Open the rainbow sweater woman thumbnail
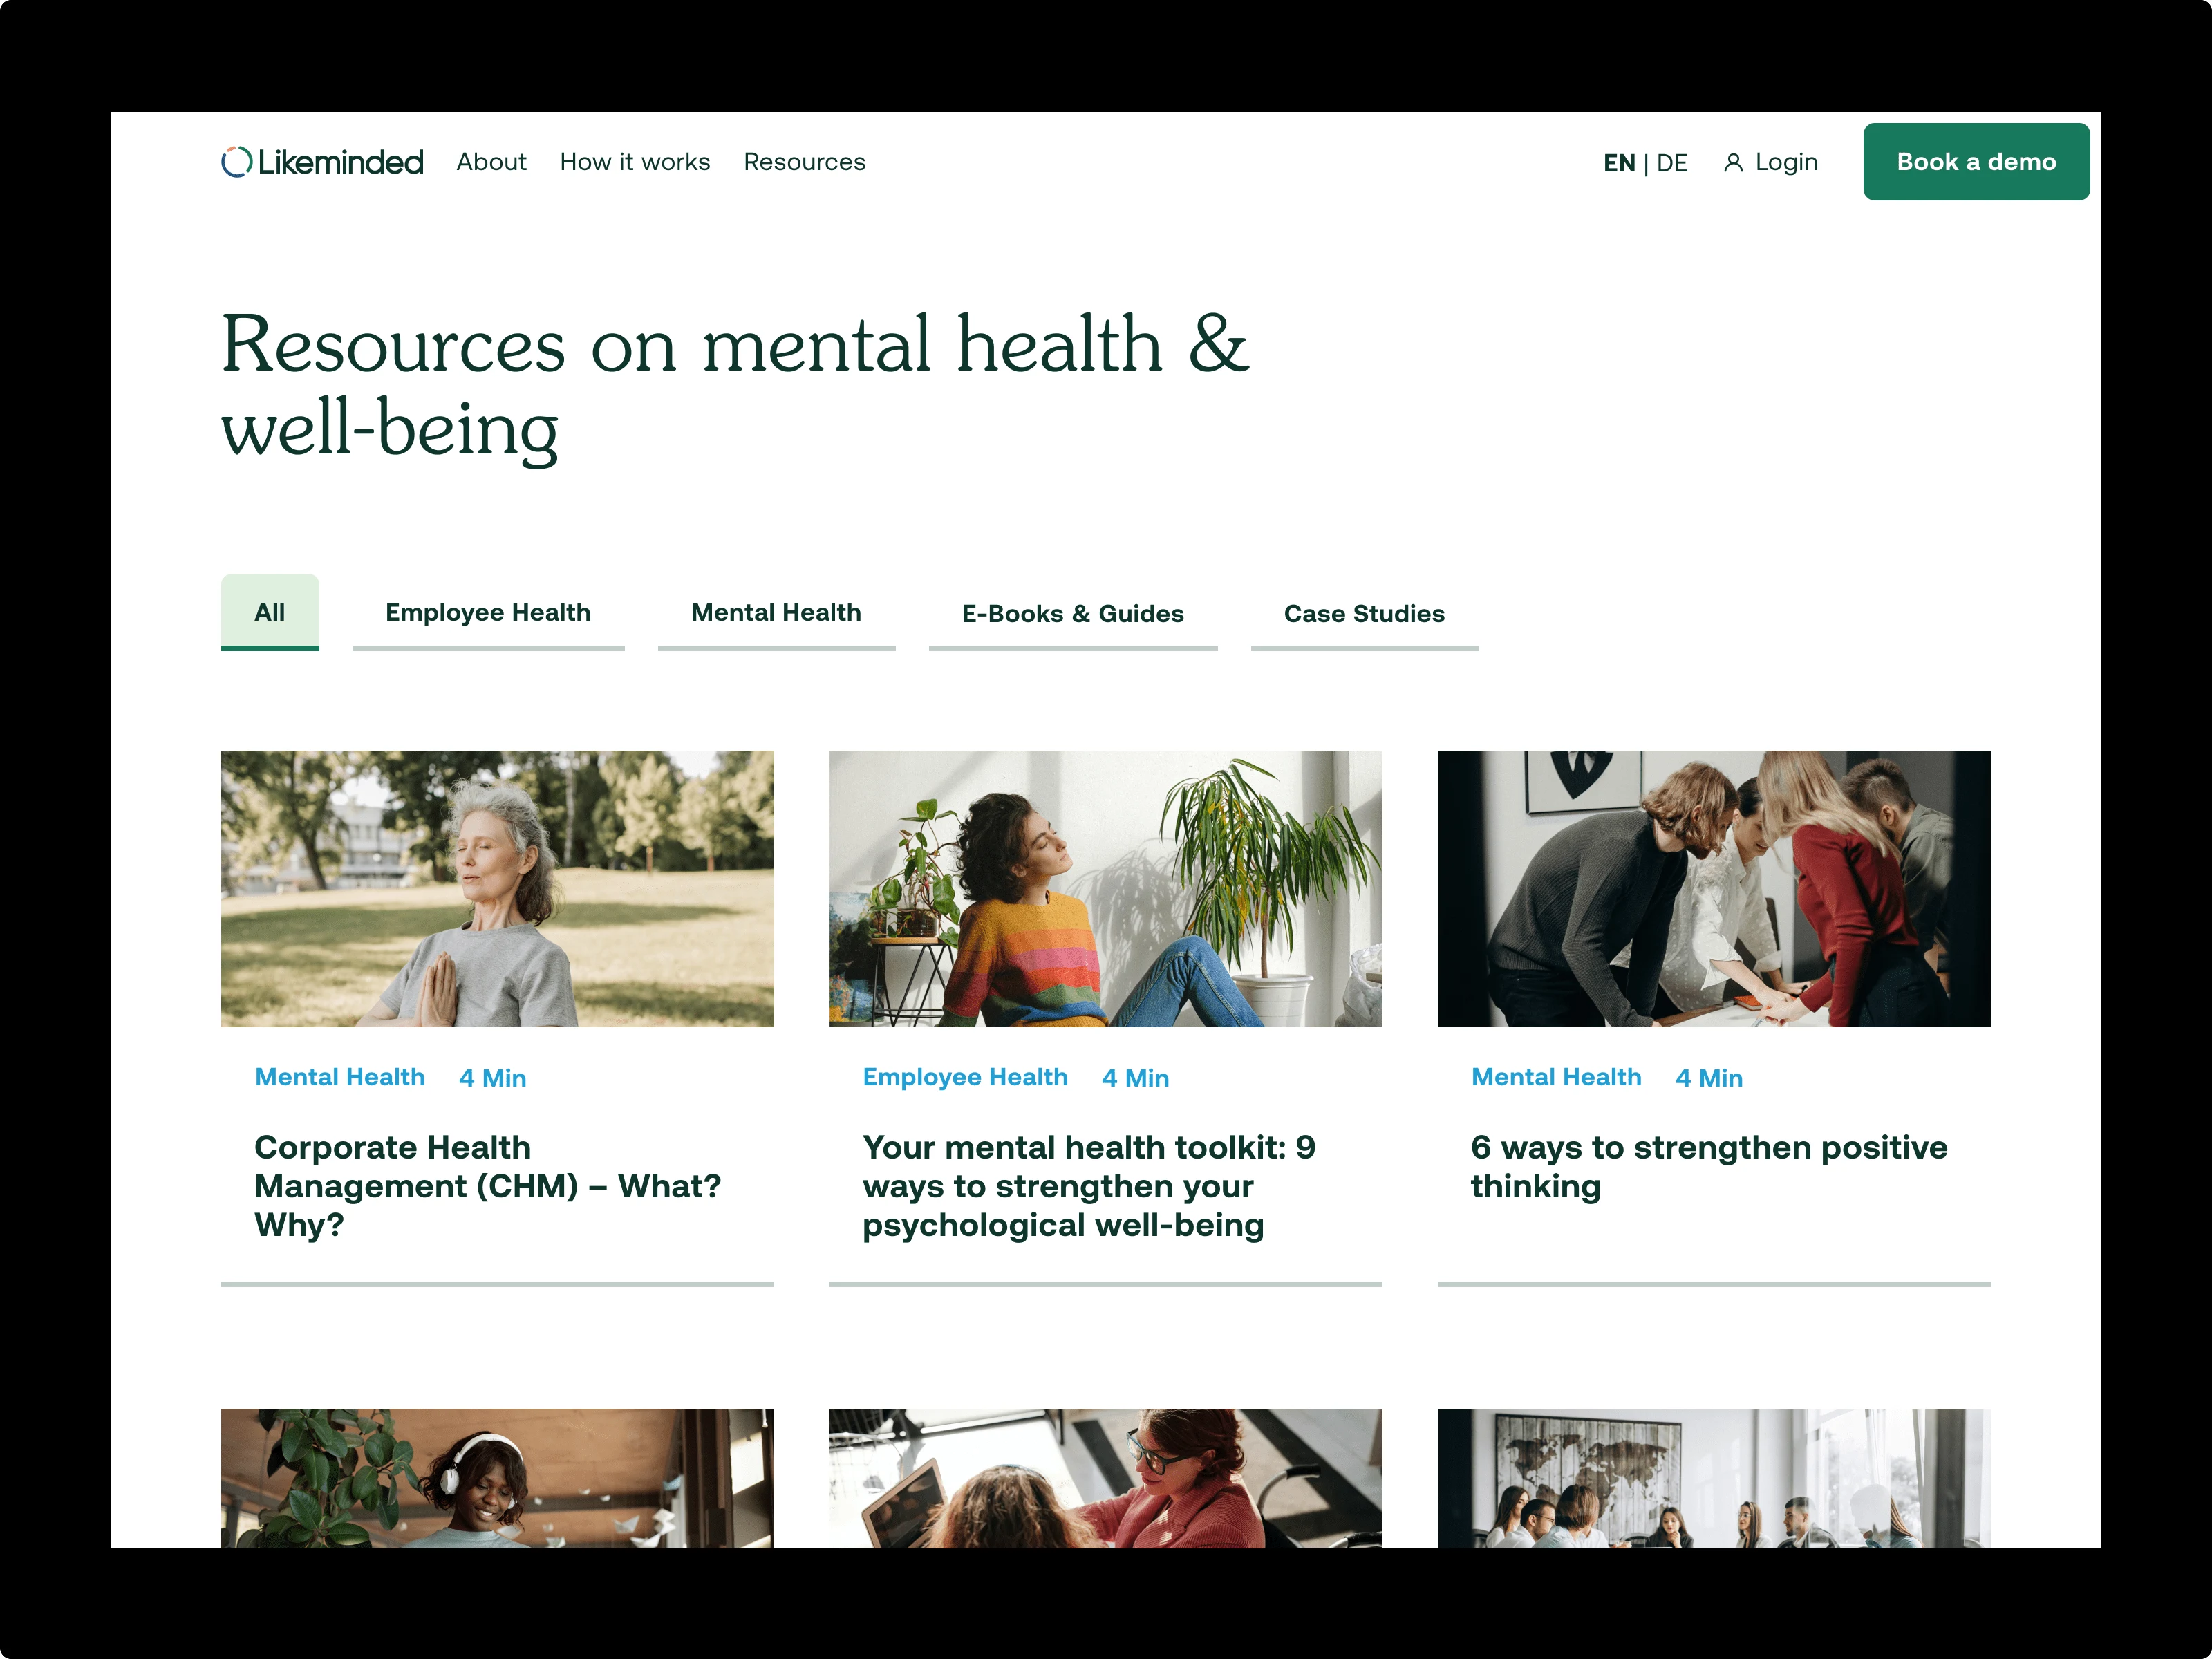Image resolution: width=2212 pixels, height=1659 pixels. (1105, 889)
